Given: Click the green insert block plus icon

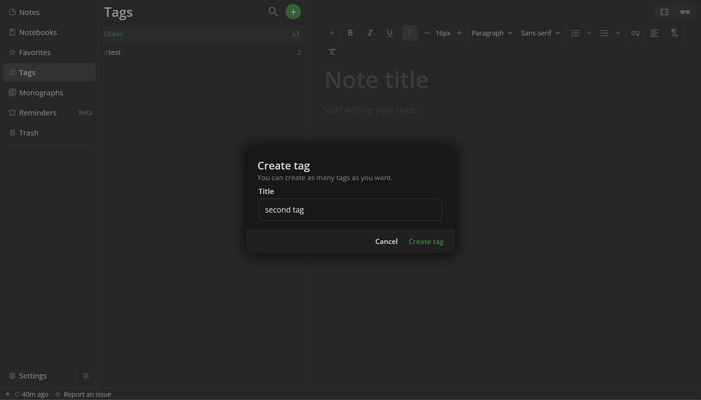Looking at the screenshot, I should pyautogui.click(x=331, y=33).
